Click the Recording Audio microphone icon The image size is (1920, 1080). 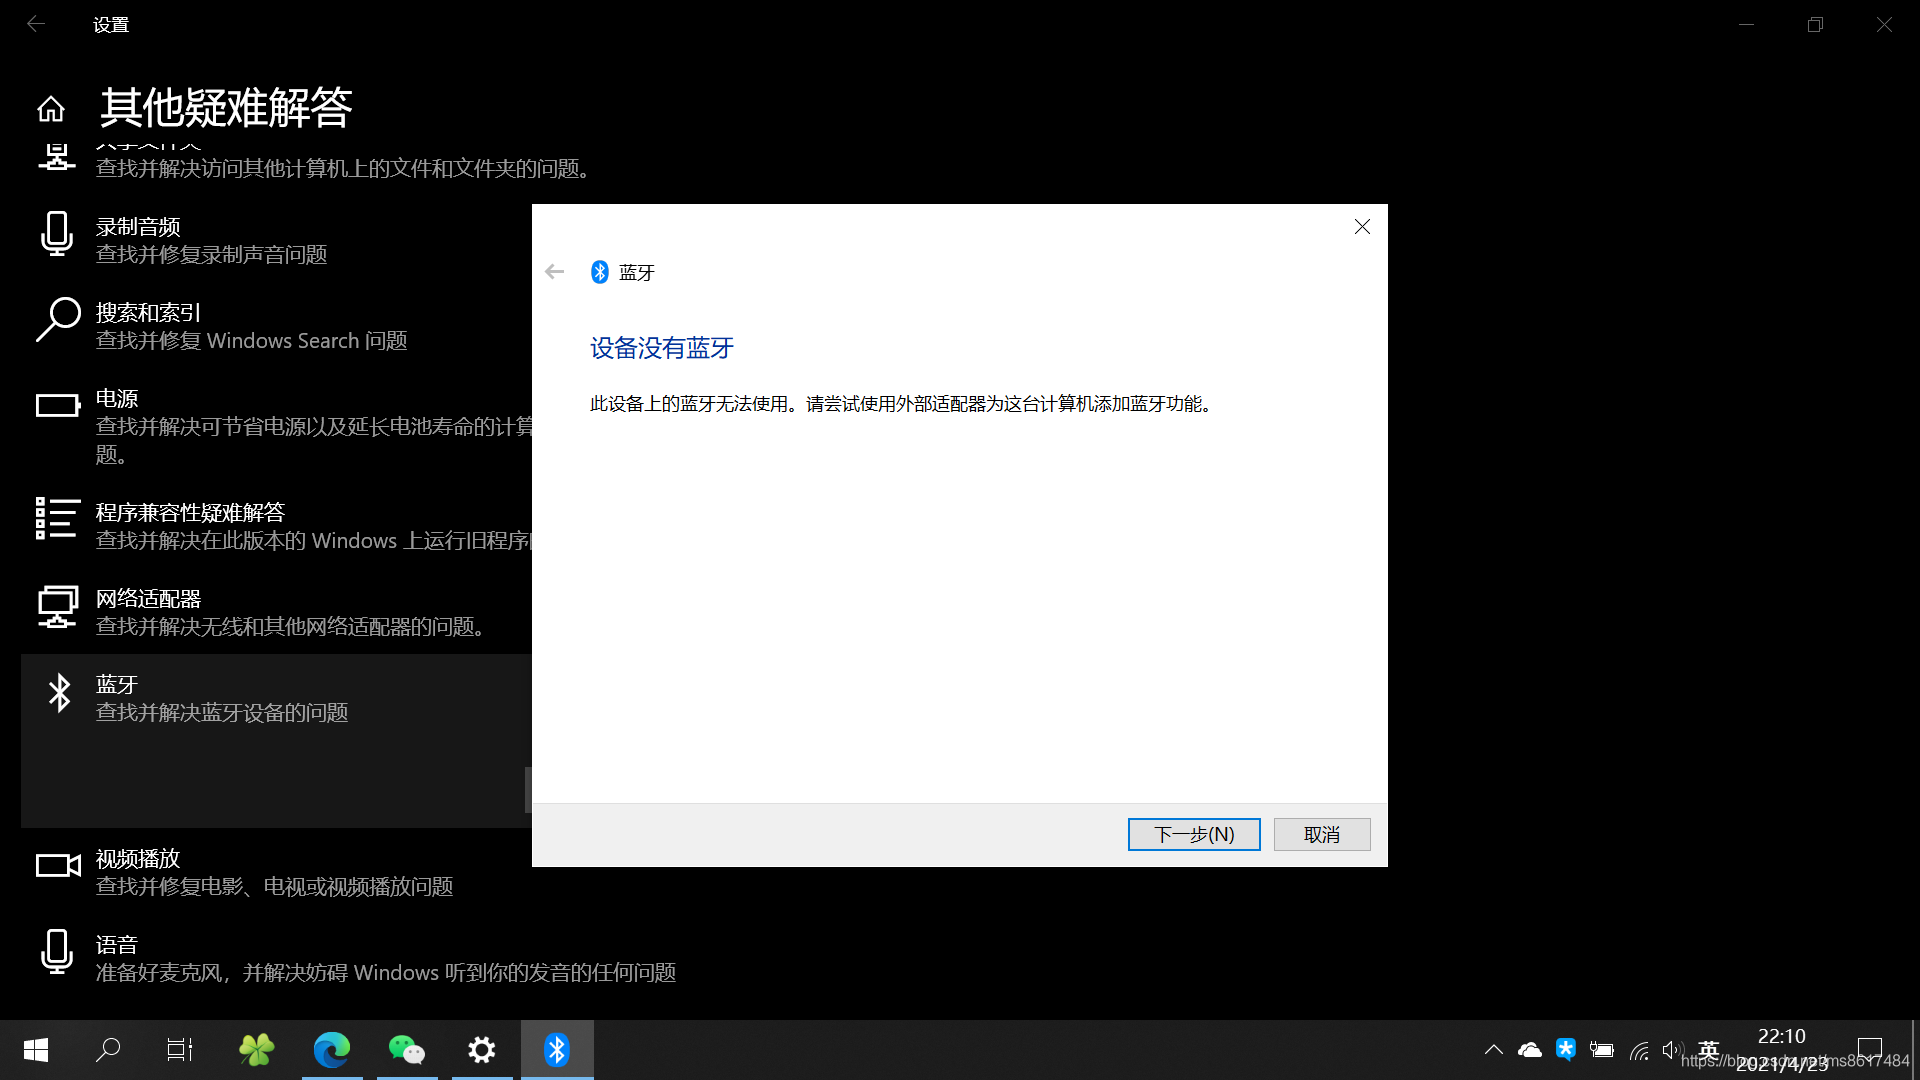57,234
